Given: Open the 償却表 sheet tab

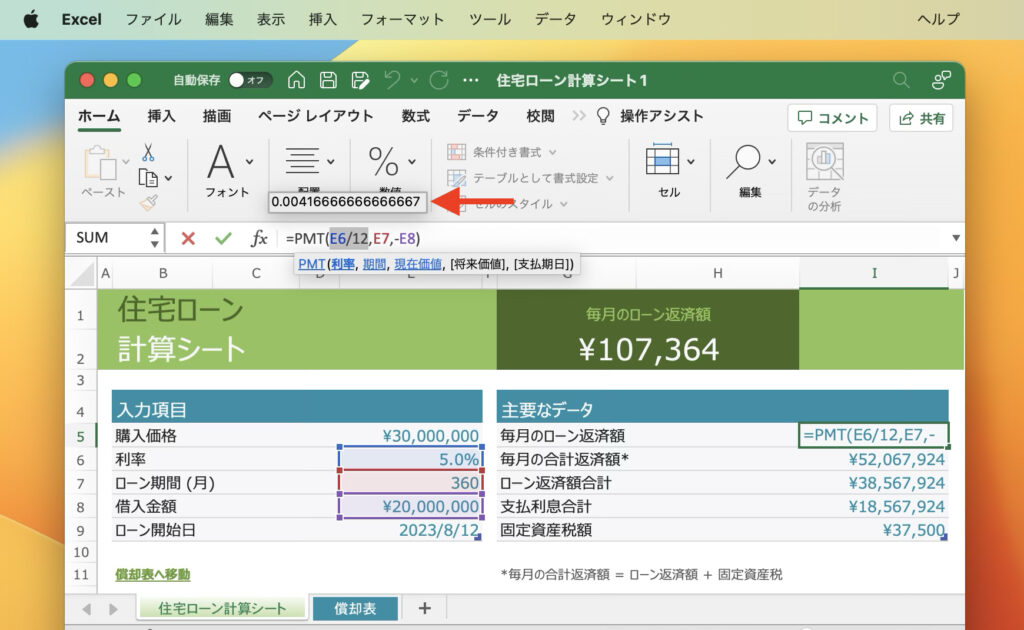Looking at the screenshot, I should tap(356, 607).
